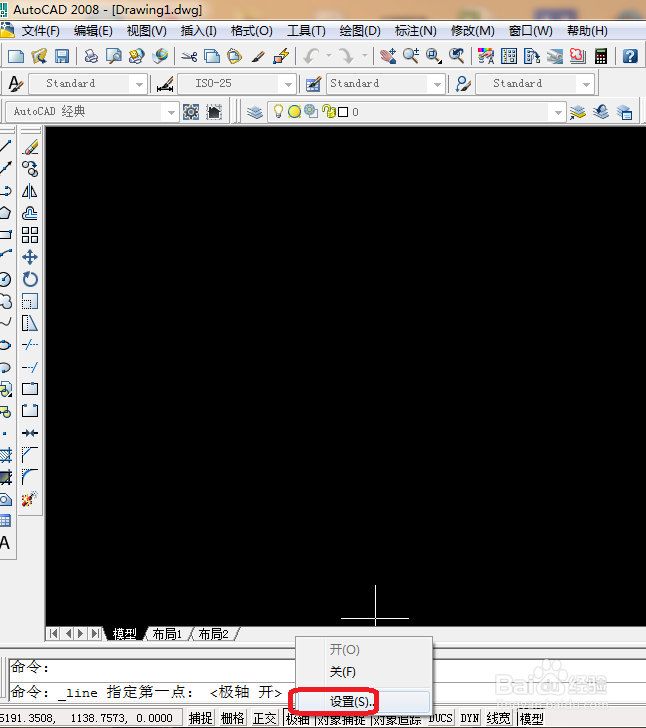Open the QuickCalc calculator icon
646x728 pixels.
click(x=600, y=57)
